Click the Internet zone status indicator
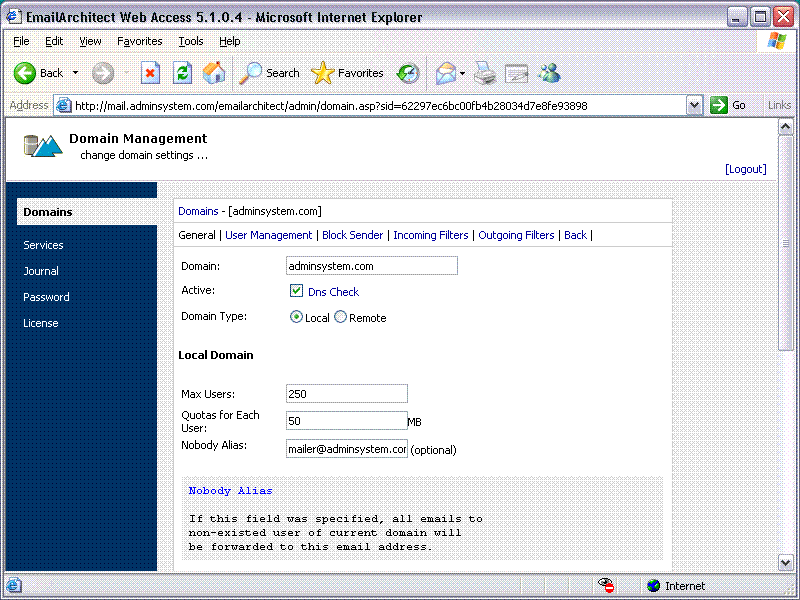Image resolution: width=800 pixels, height=600 pixels. tap(676, 586)
